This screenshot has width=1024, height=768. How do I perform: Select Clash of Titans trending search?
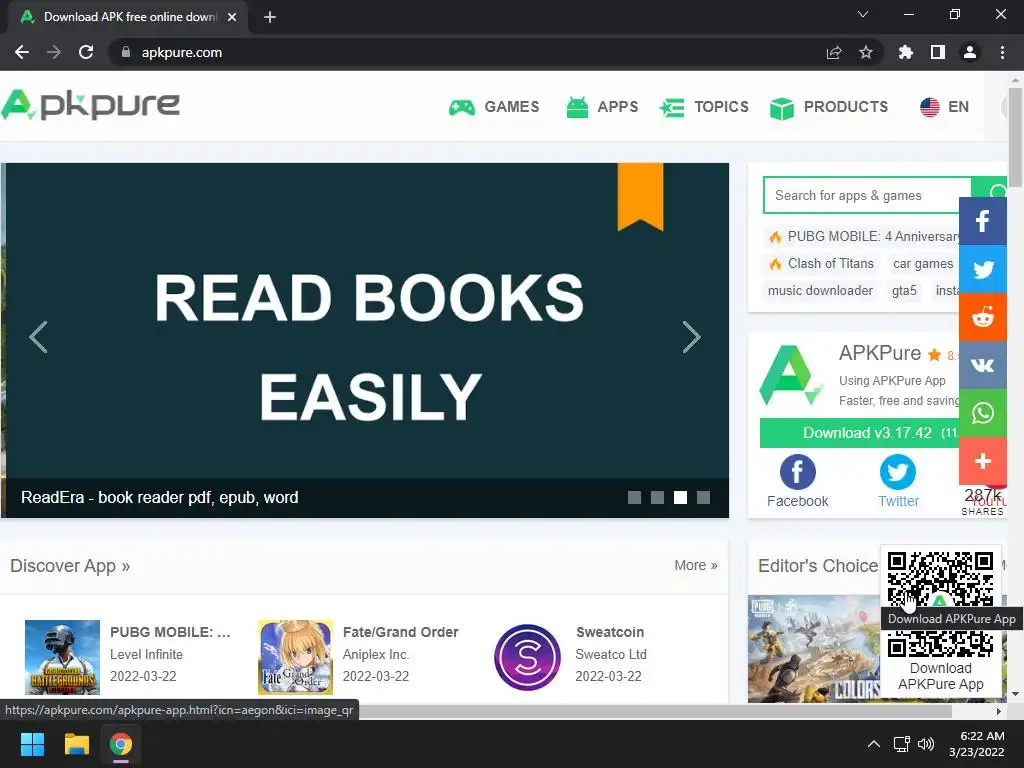click(x=821, y=264)
